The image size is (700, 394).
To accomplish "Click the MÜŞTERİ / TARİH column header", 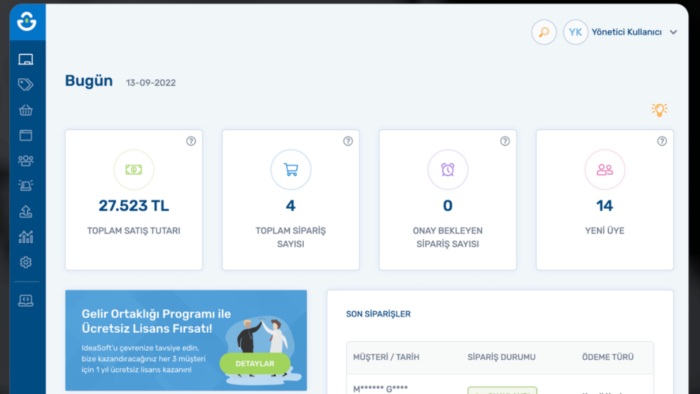I will pyautogui.click(x=386, y=357).
